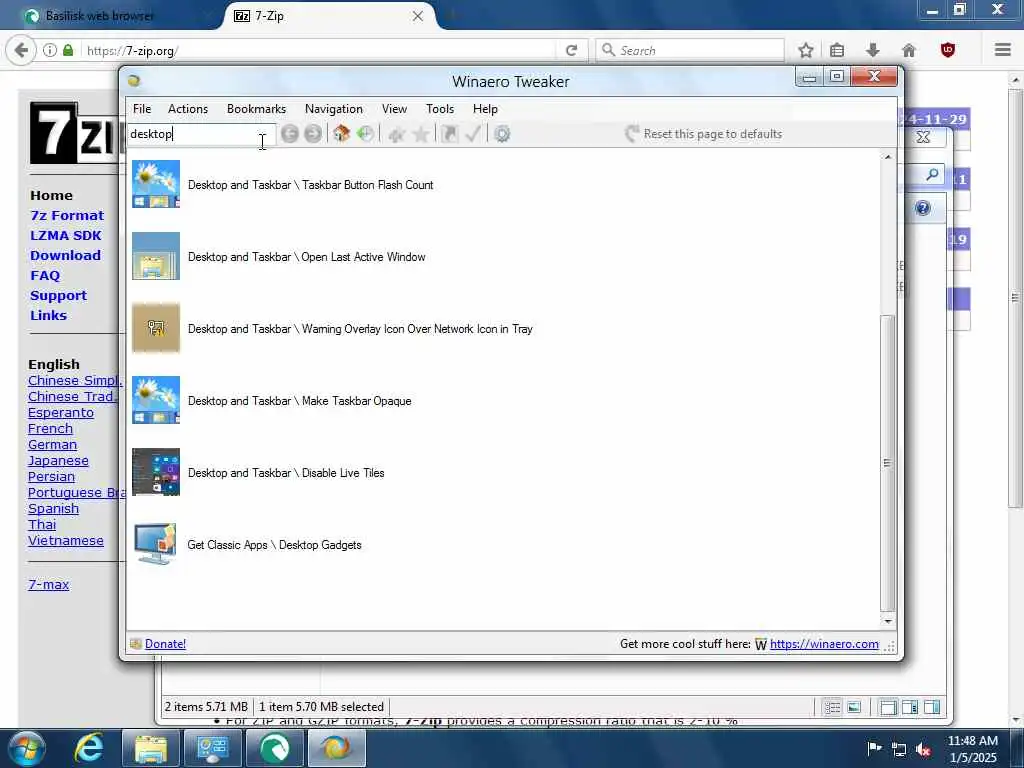Open Disable Live Tiles result thumbnail

[x=156, y=472]
